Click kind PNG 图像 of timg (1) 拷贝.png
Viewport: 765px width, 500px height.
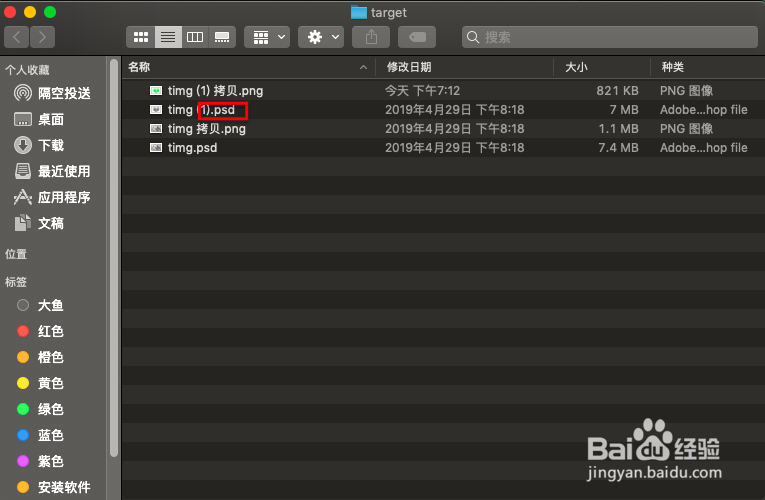[686, 91]
